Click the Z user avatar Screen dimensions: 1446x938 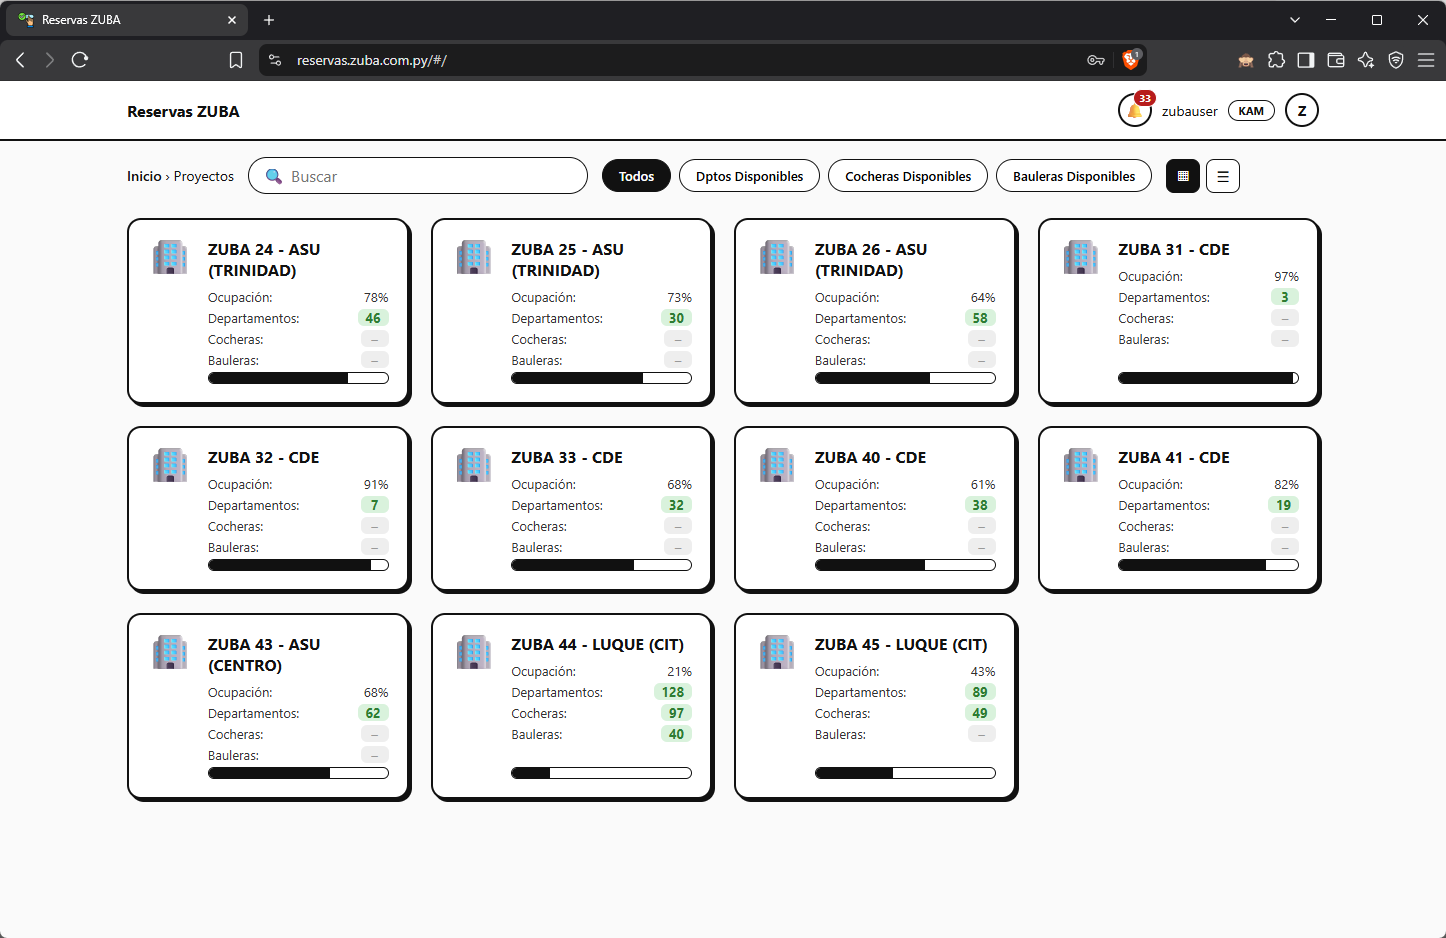1302,110
